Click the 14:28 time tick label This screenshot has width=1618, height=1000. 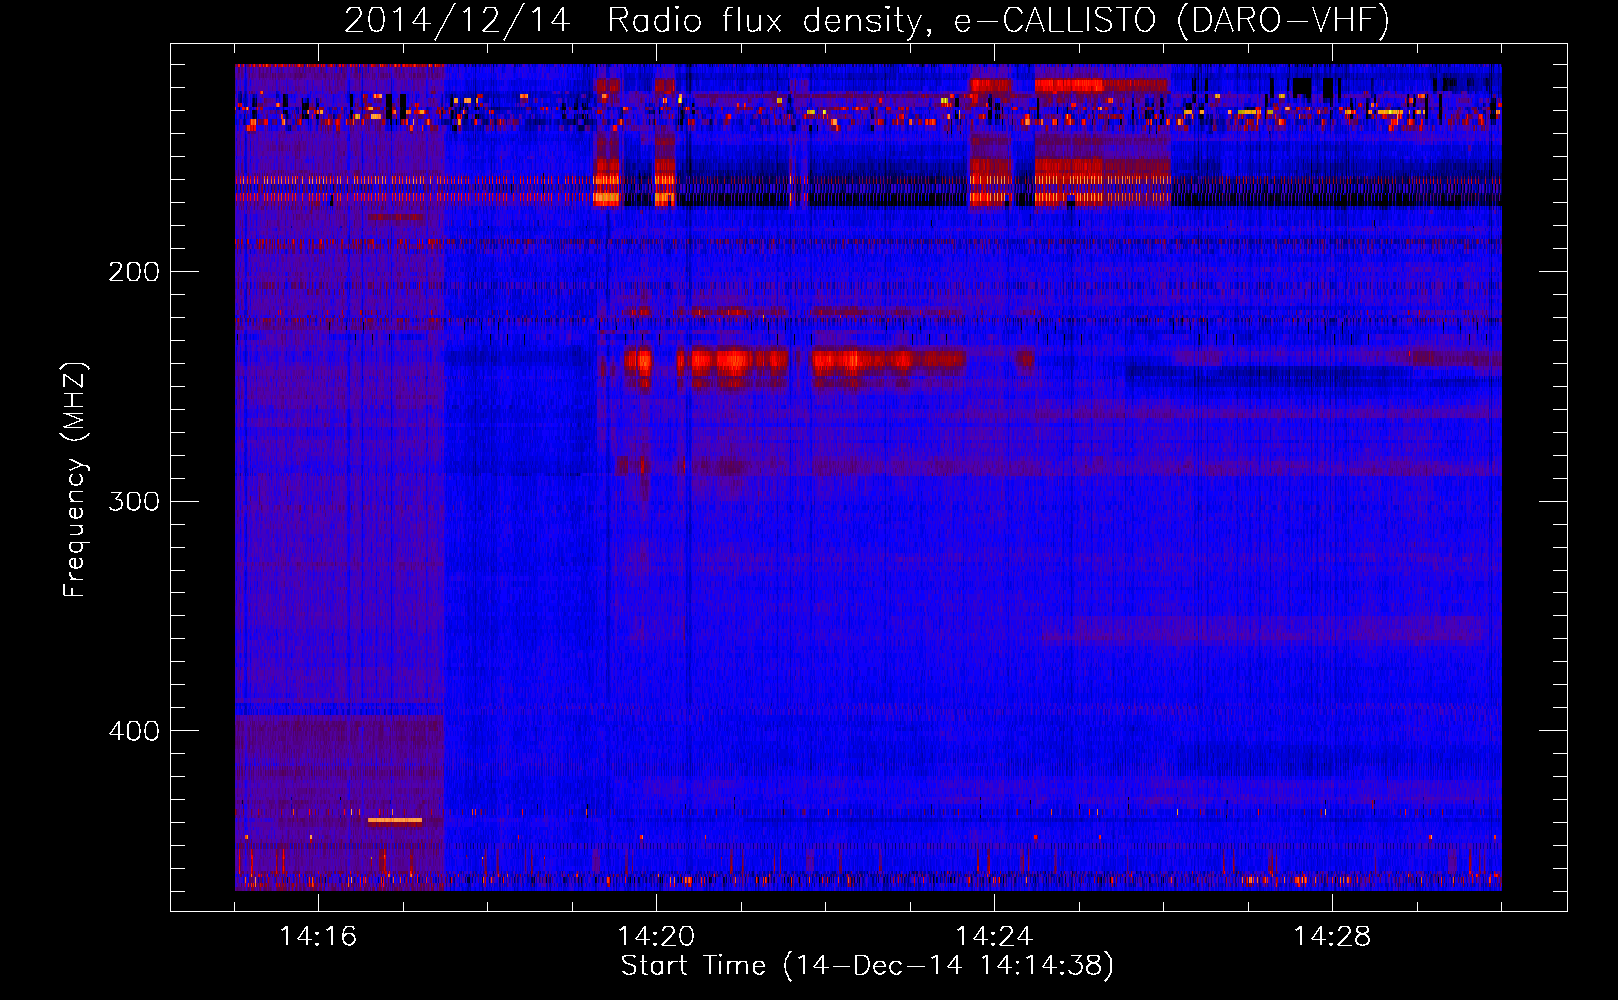coord(1332,936)
